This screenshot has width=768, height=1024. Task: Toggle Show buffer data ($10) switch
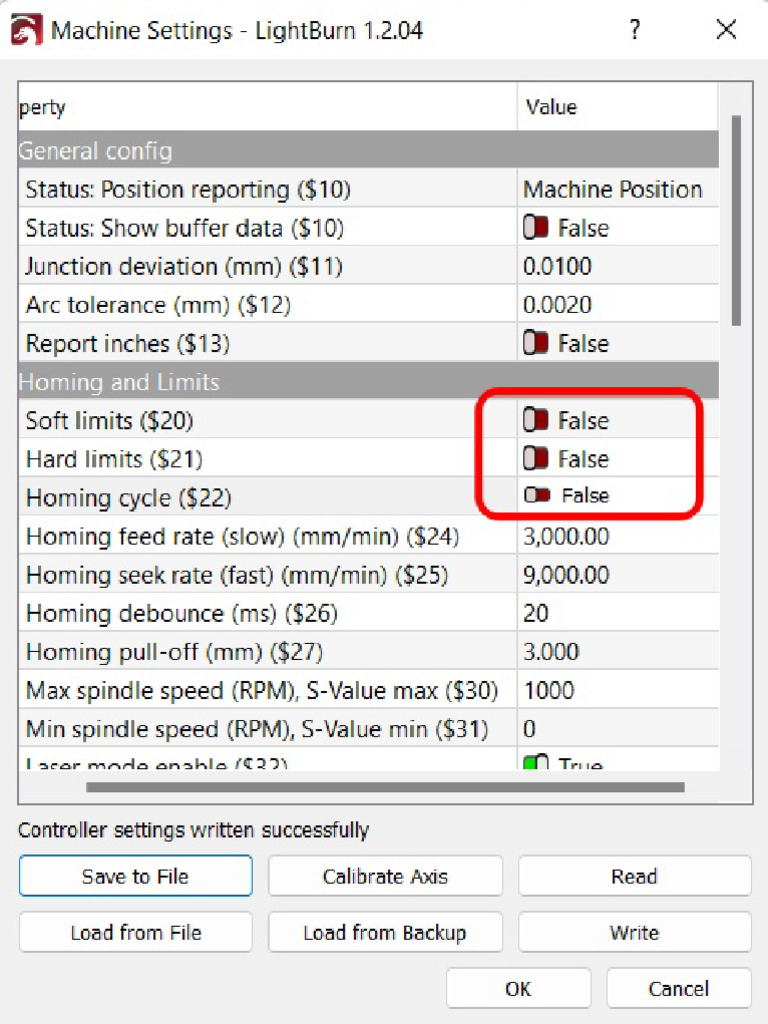(x=536, y=229)
